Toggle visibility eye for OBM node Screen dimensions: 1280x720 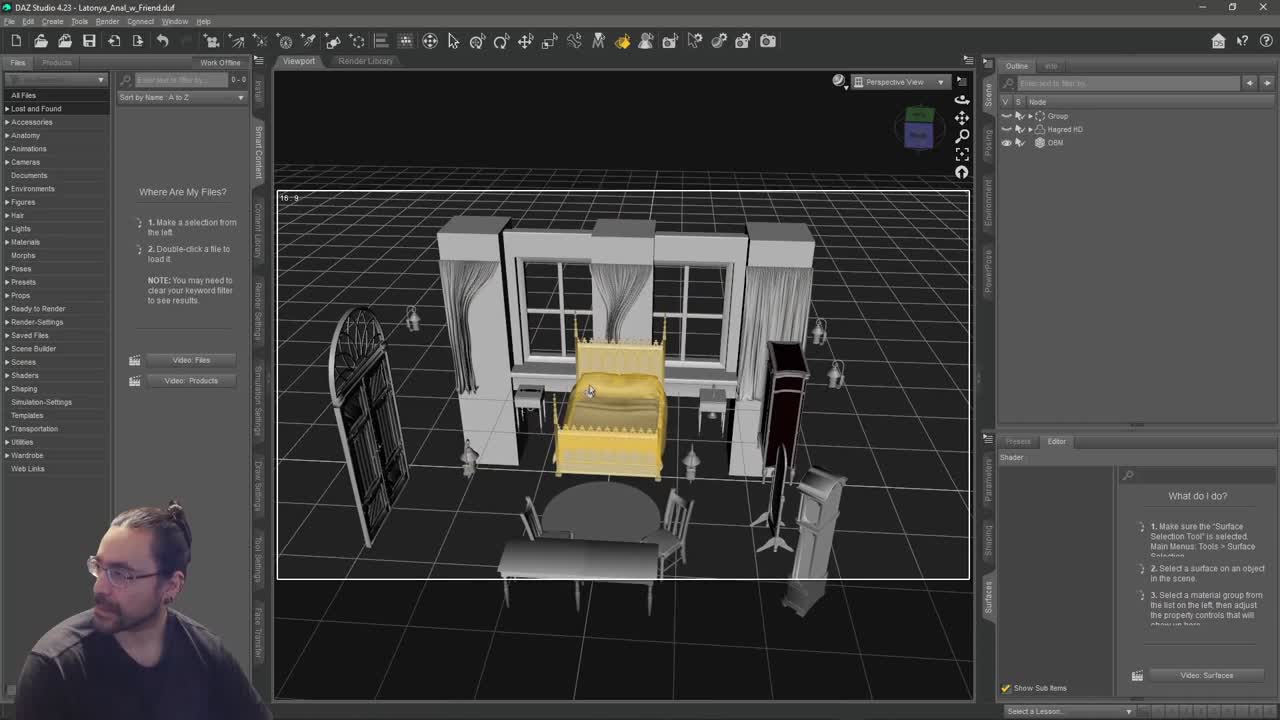[1006, 143]
